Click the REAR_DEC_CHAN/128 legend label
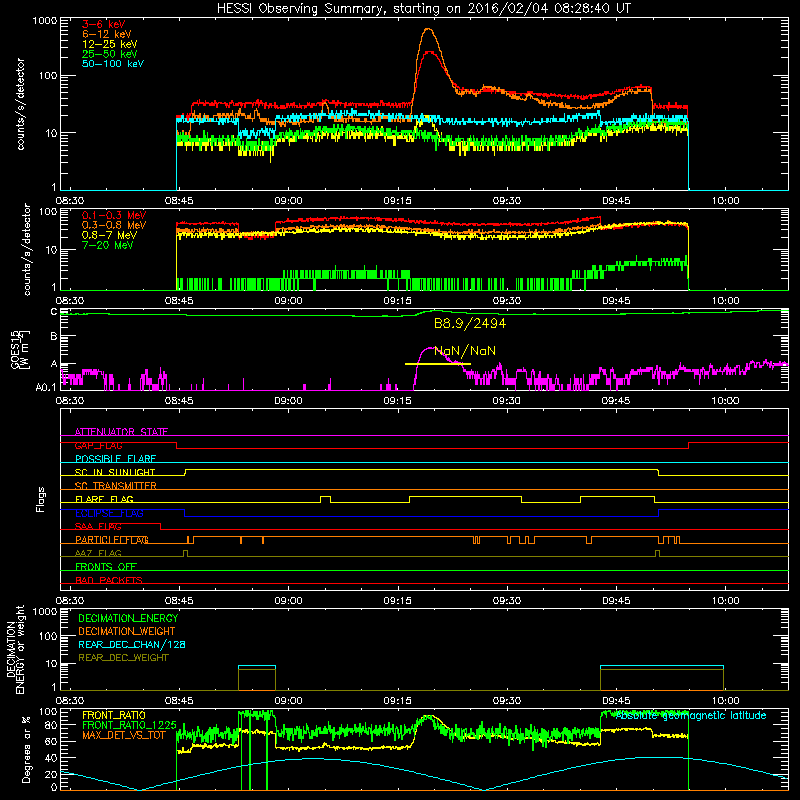The width and height of the screenshot is (800, 800). [132, 644]
